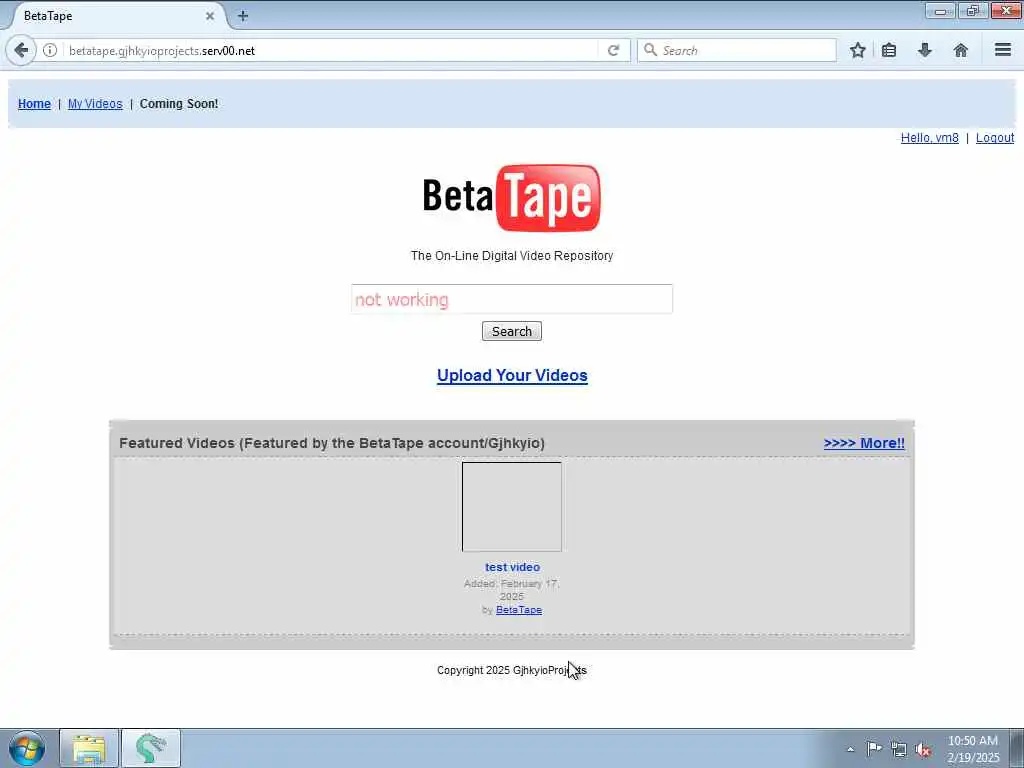Switch to the dragon browser taskbar icon
The image size is (1024, 768).
(151, 748)
